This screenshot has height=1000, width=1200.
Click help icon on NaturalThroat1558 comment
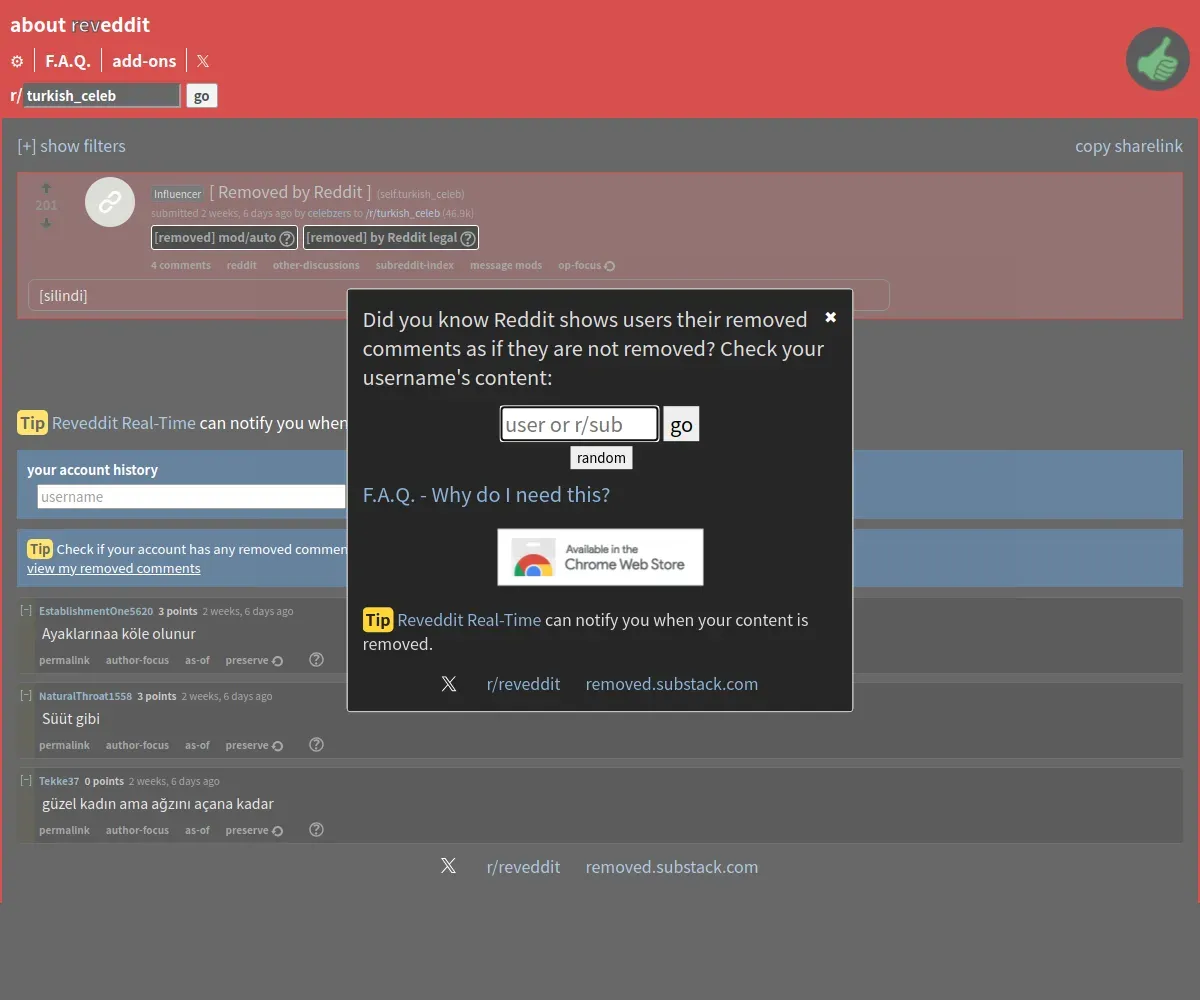[x=316, y=745]
